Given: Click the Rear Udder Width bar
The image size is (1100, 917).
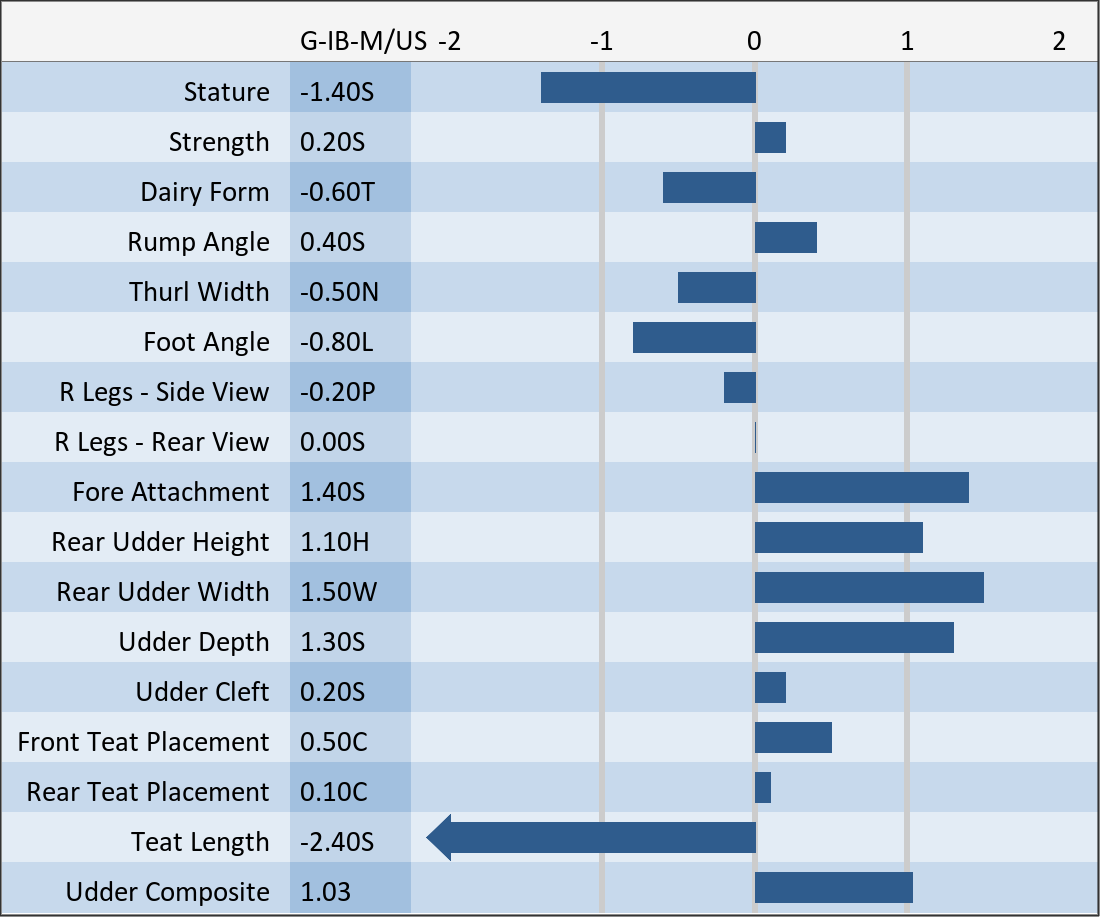Looking at the screenshot, I should [x=869, y=588].
